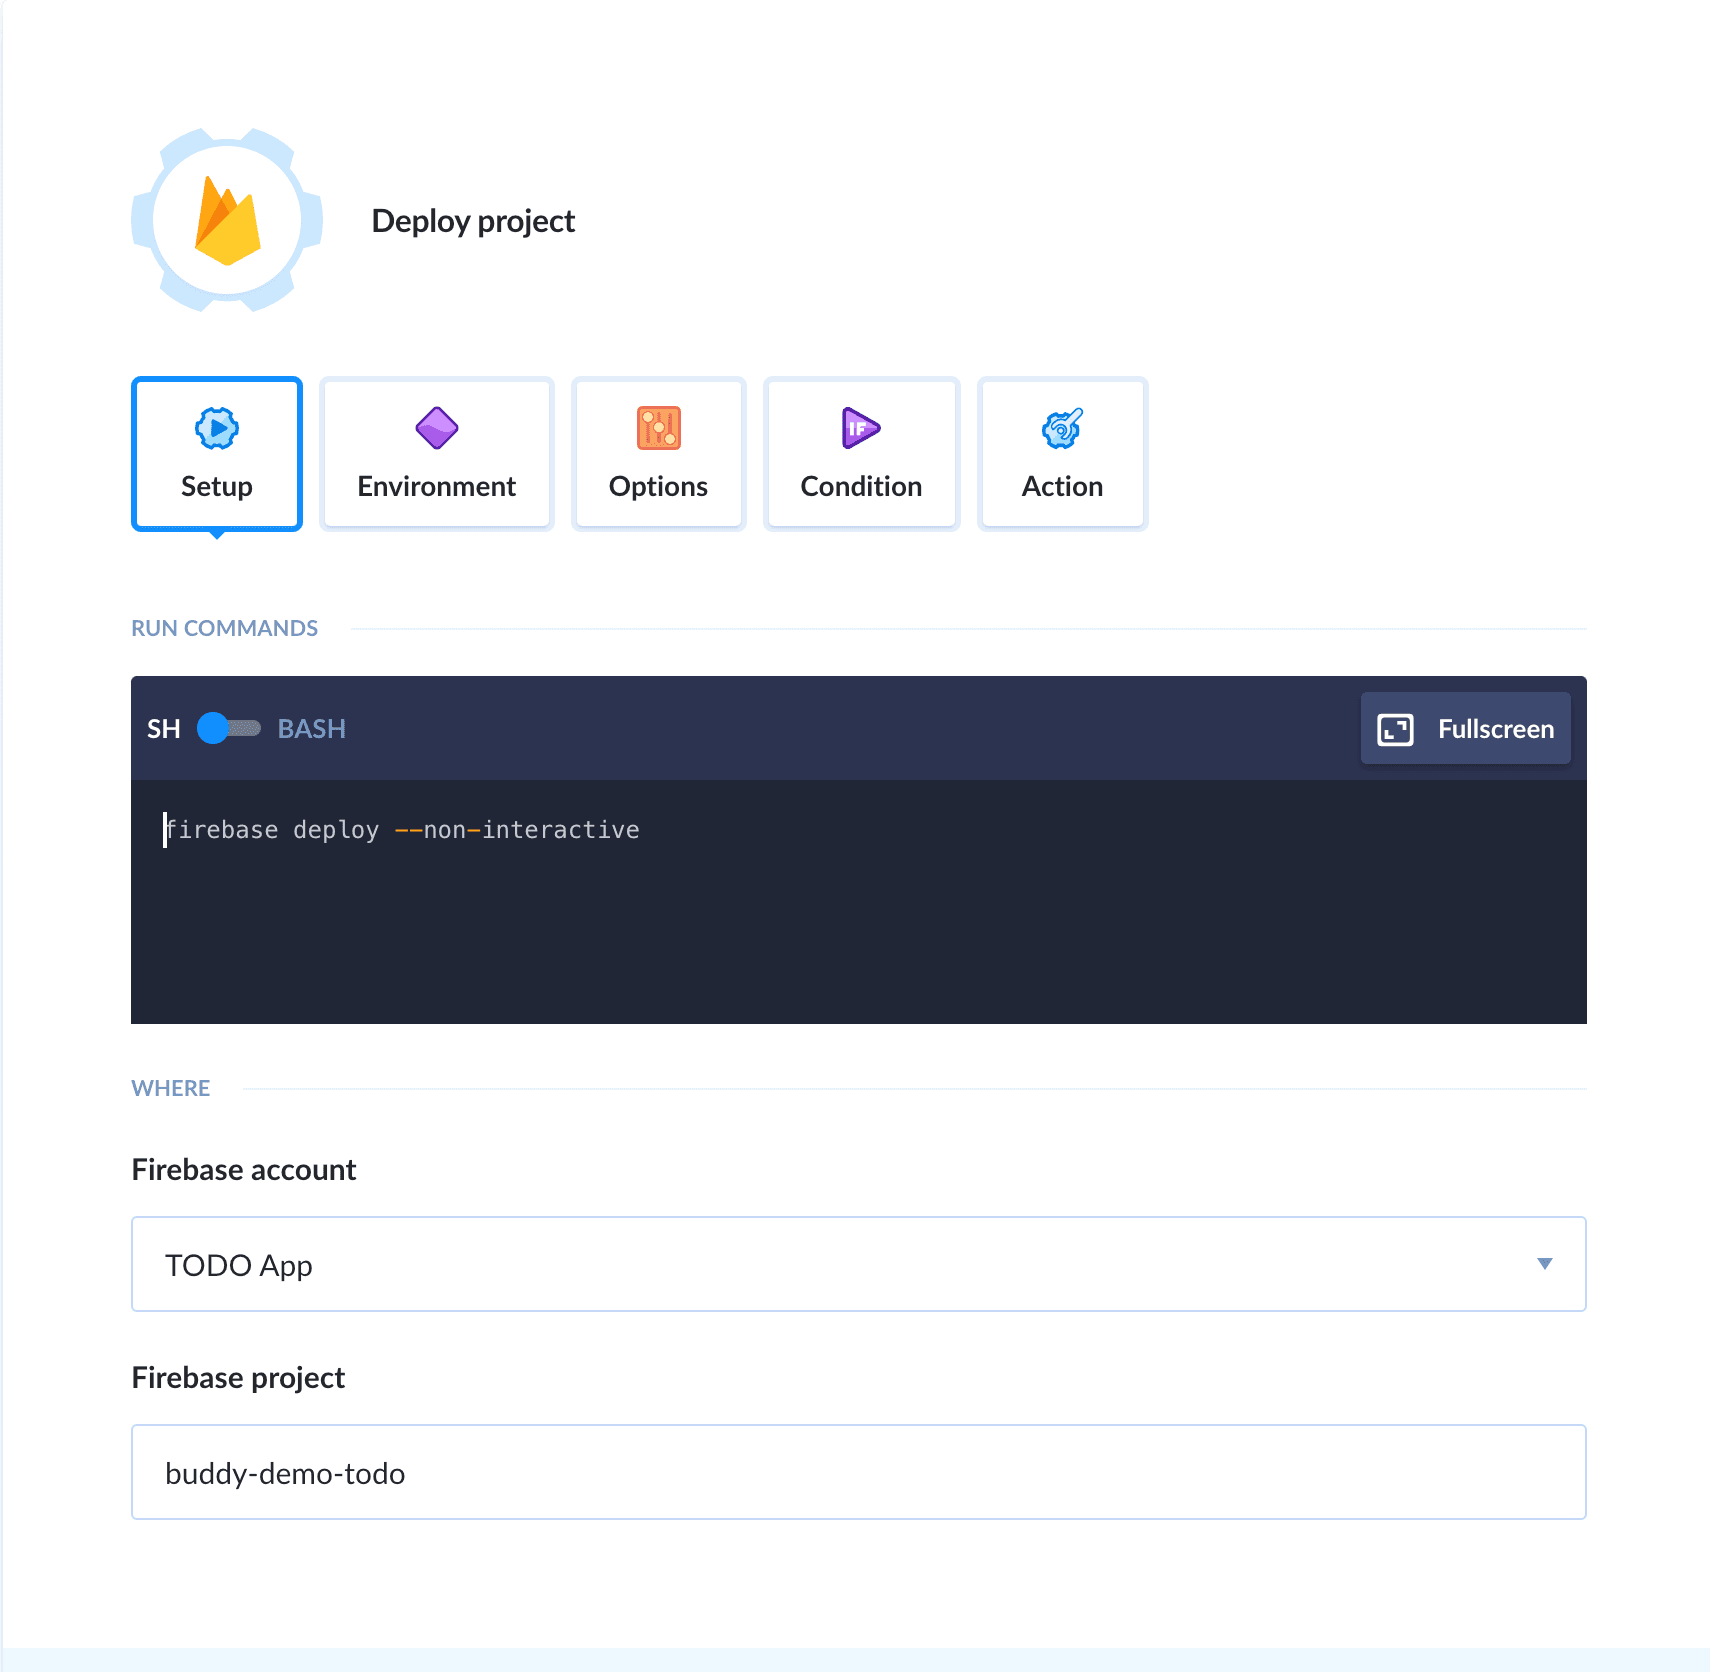Click the blue gear play icon on Setup
Screen dimensions: 1710x1672
pyautogui.click(x=216, y=429)
